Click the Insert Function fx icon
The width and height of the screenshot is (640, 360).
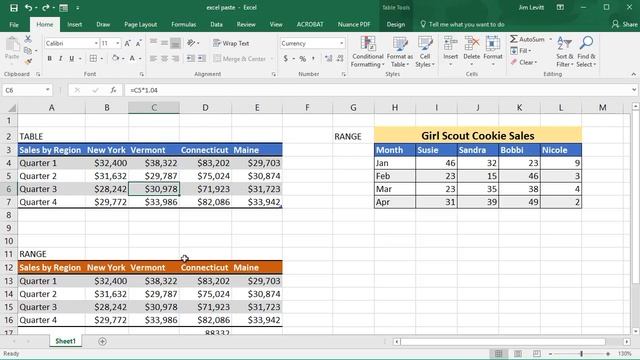click(113, 90)
